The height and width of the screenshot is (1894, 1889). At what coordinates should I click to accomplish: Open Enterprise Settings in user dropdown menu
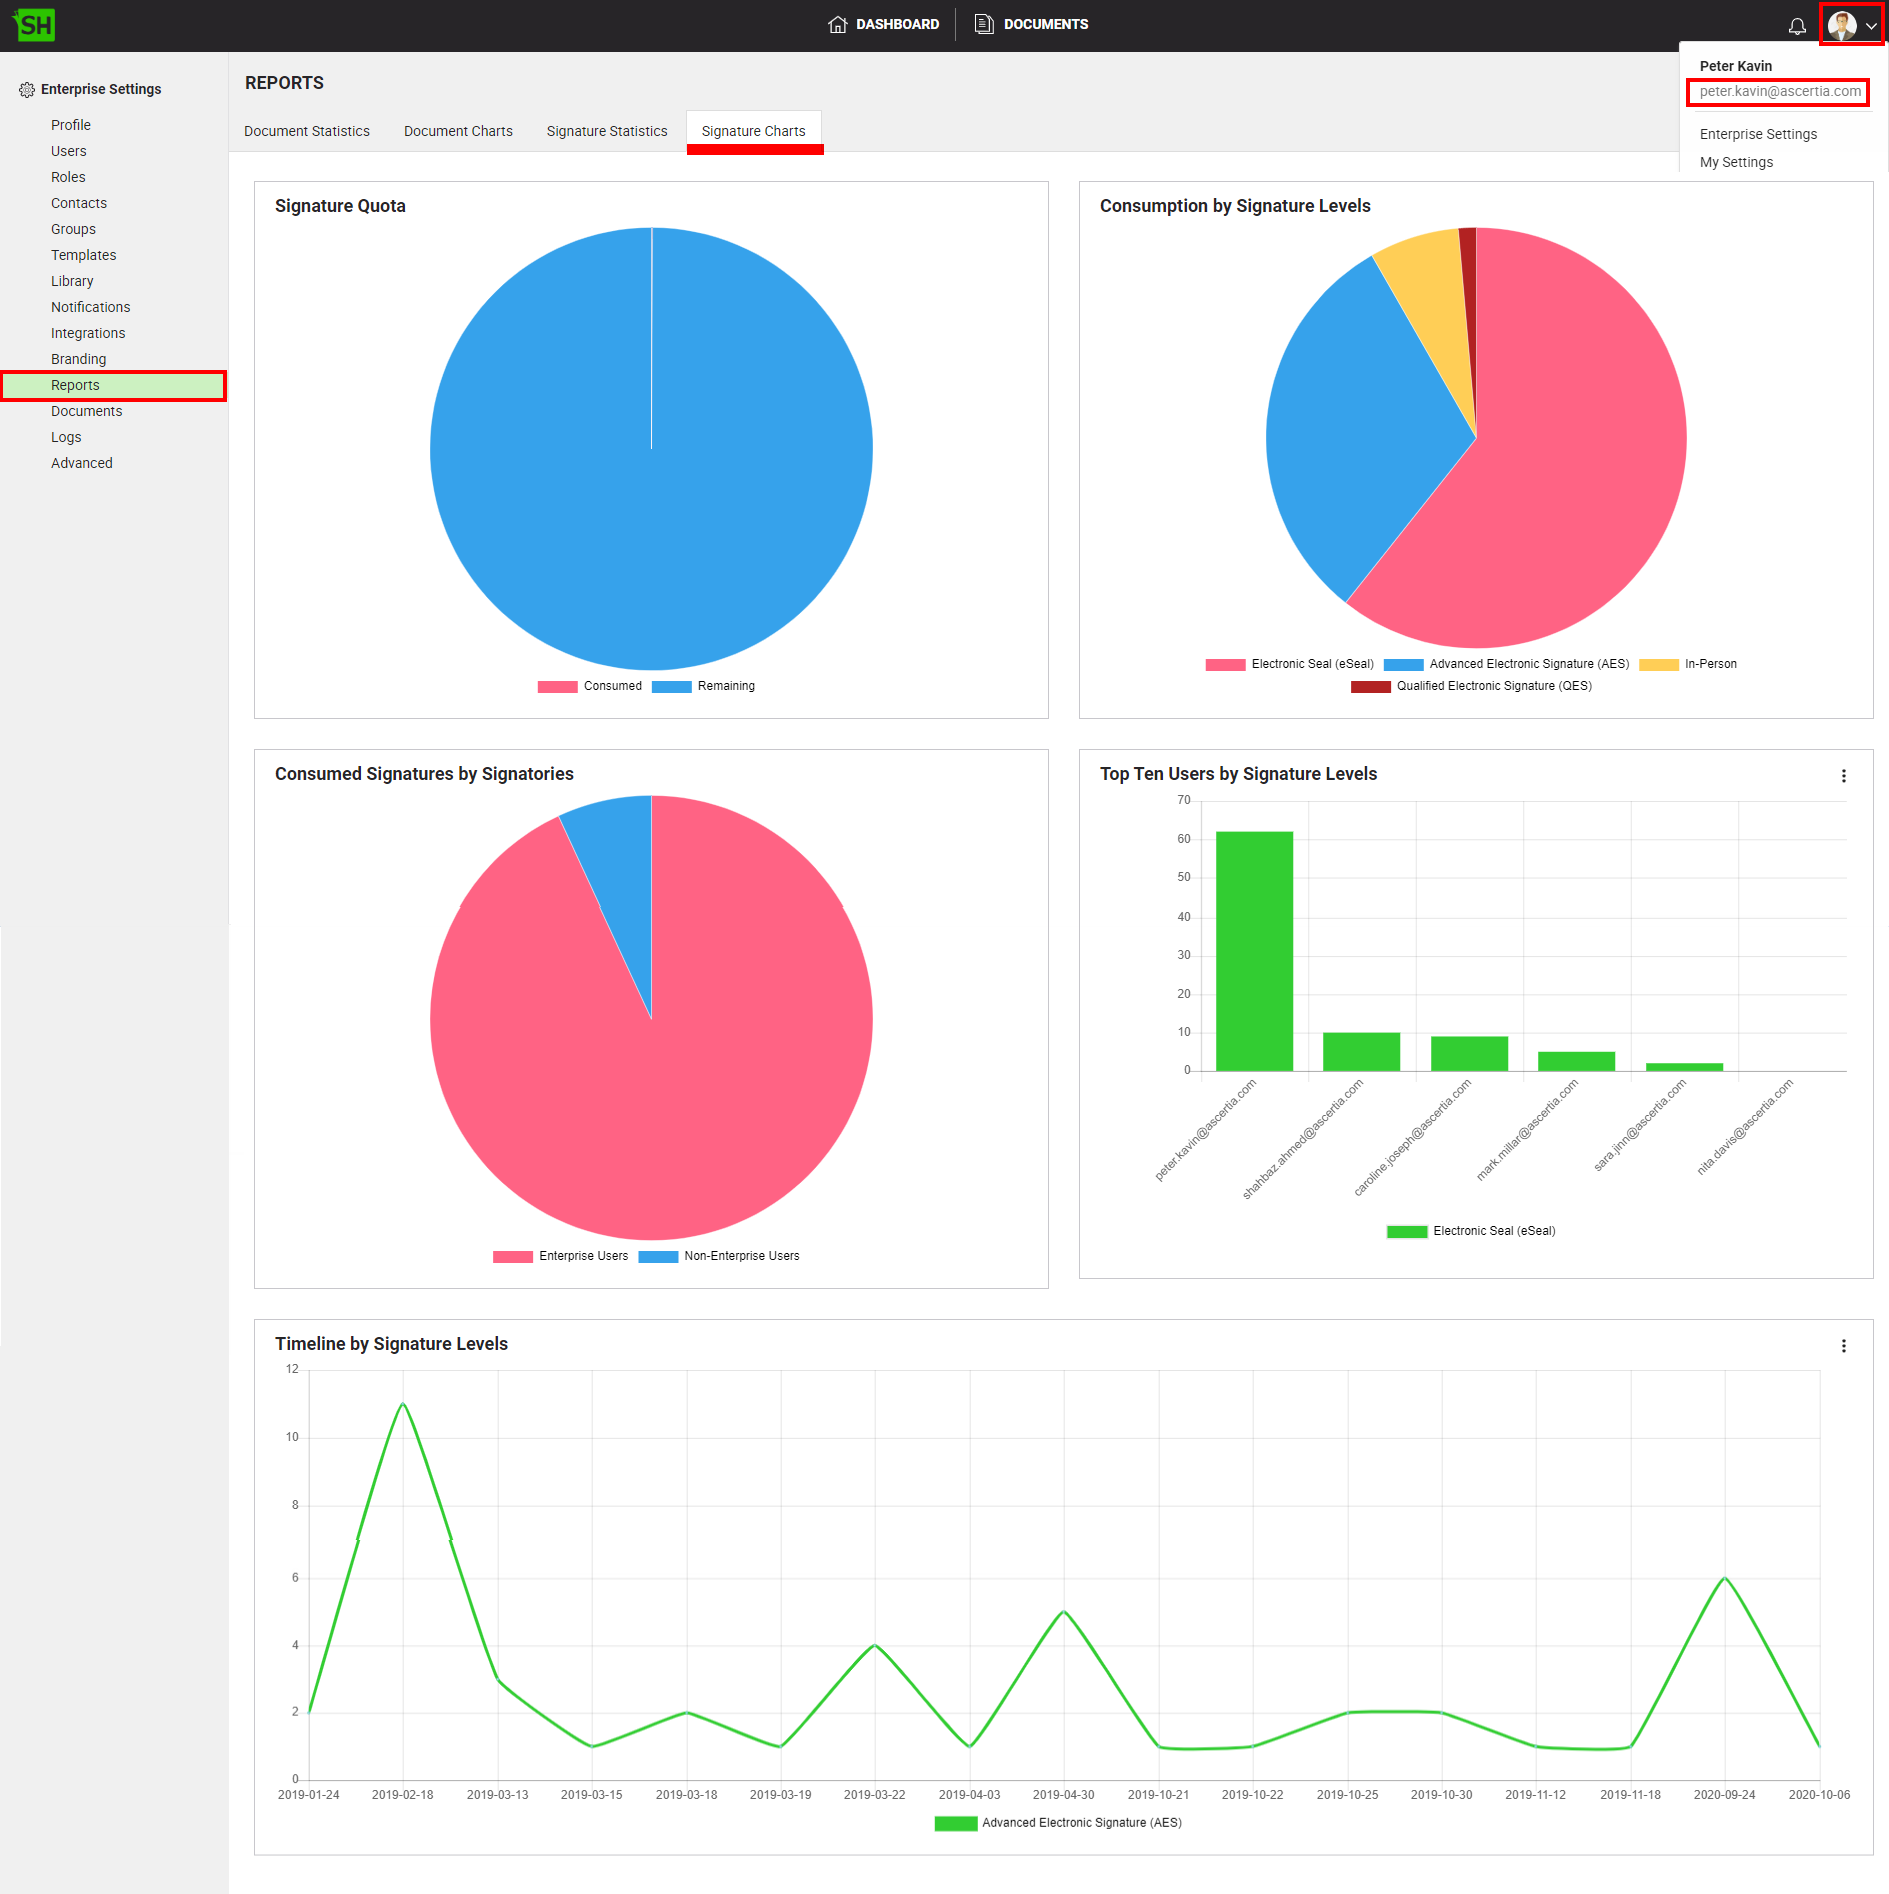tap(1758, 135)
